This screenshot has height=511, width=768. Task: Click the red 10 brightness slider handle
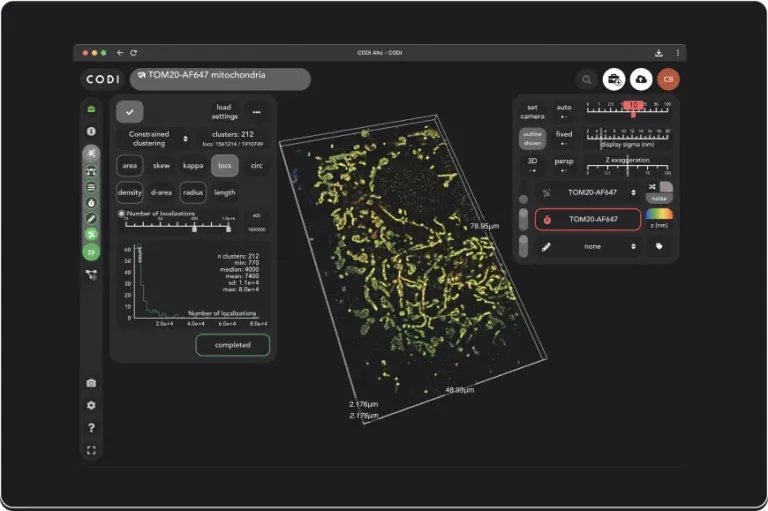pos(633,106)
